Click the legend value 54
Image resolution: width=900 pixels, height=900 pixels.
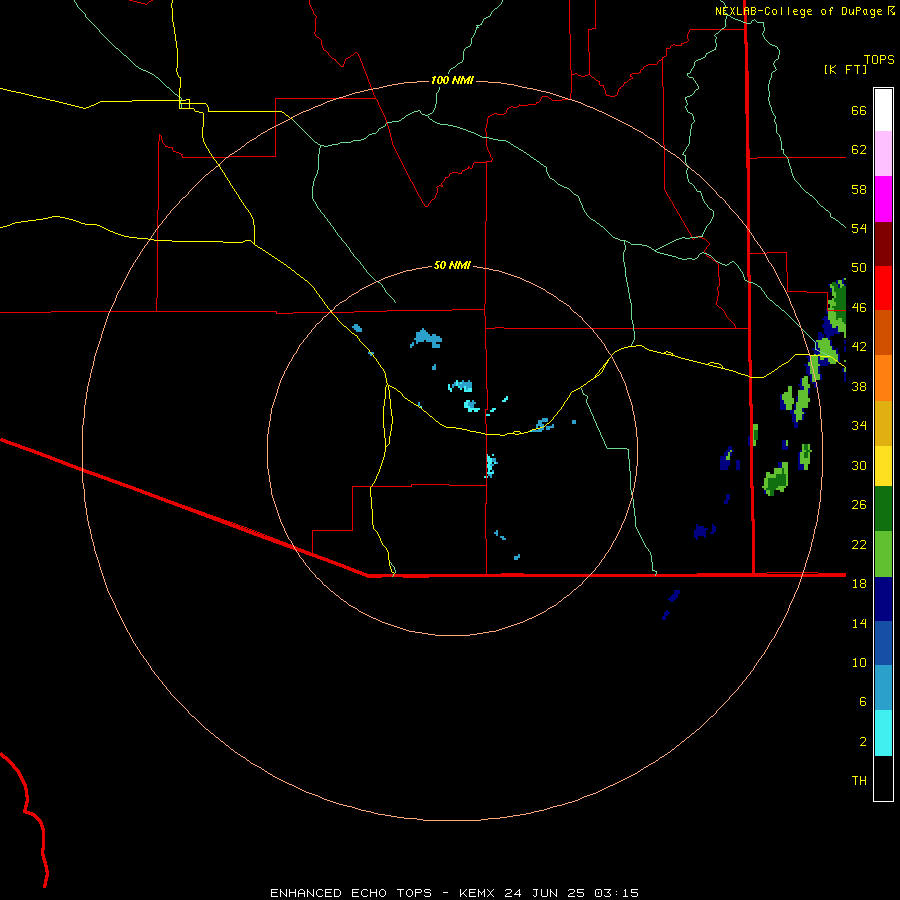(859, 228)
